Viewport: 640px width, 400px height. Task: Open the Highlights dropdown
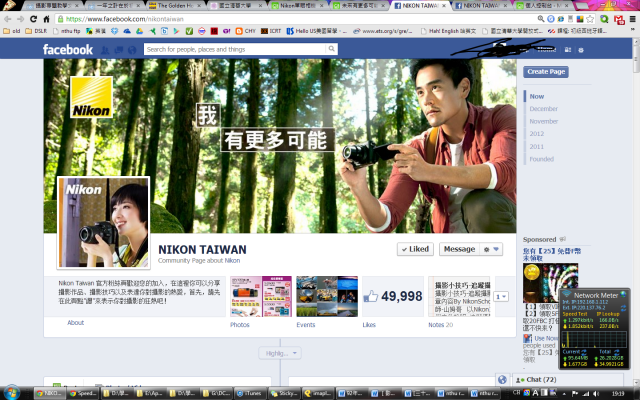(x=280, y=353)
